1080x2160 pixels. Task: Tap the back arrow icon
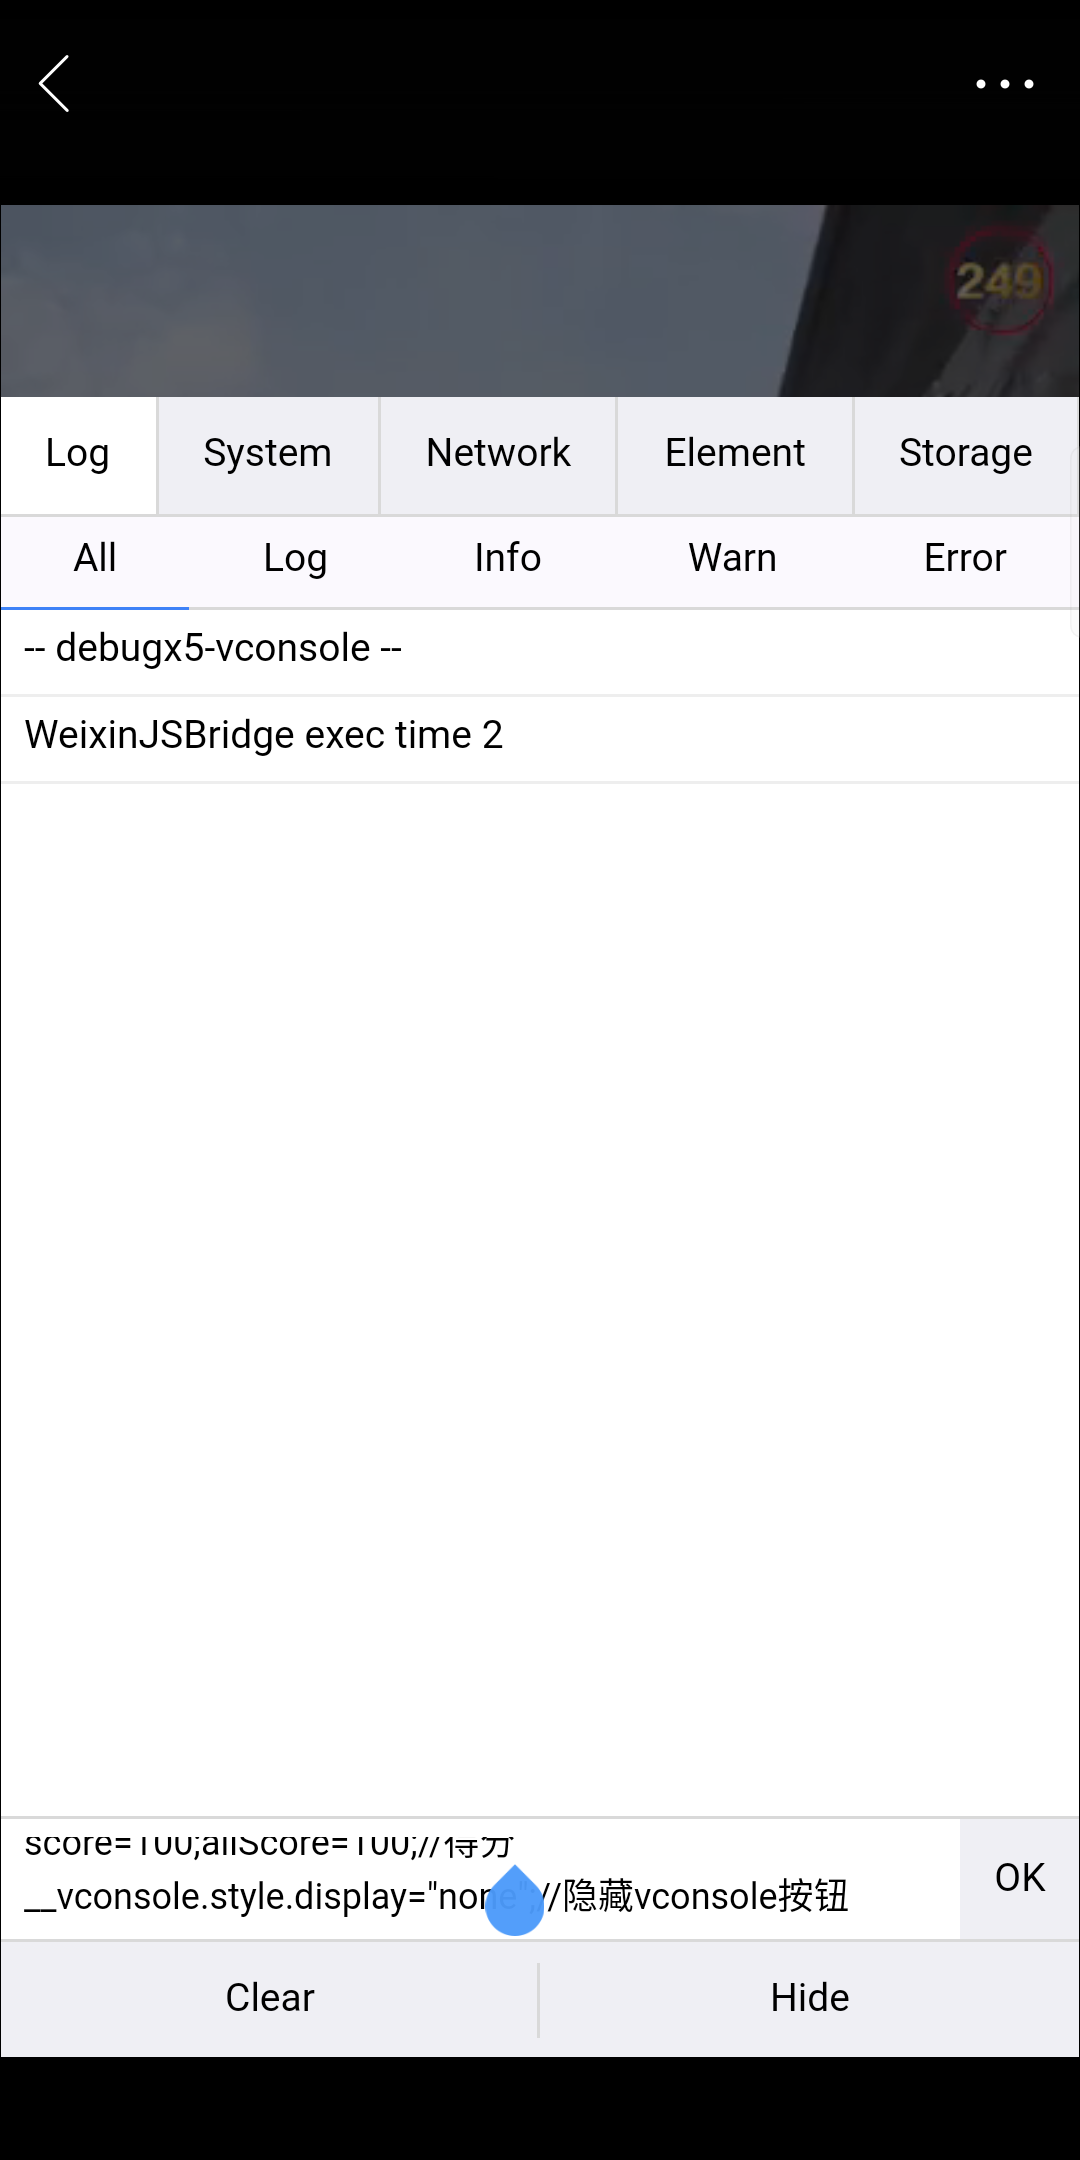click(55, 84)
